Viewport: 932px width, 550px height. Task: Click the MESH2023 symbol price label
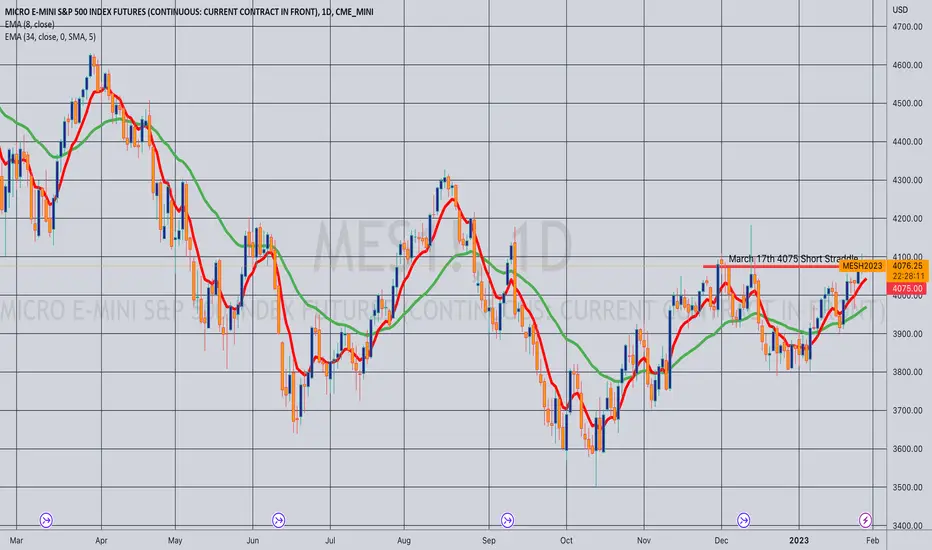862,266
